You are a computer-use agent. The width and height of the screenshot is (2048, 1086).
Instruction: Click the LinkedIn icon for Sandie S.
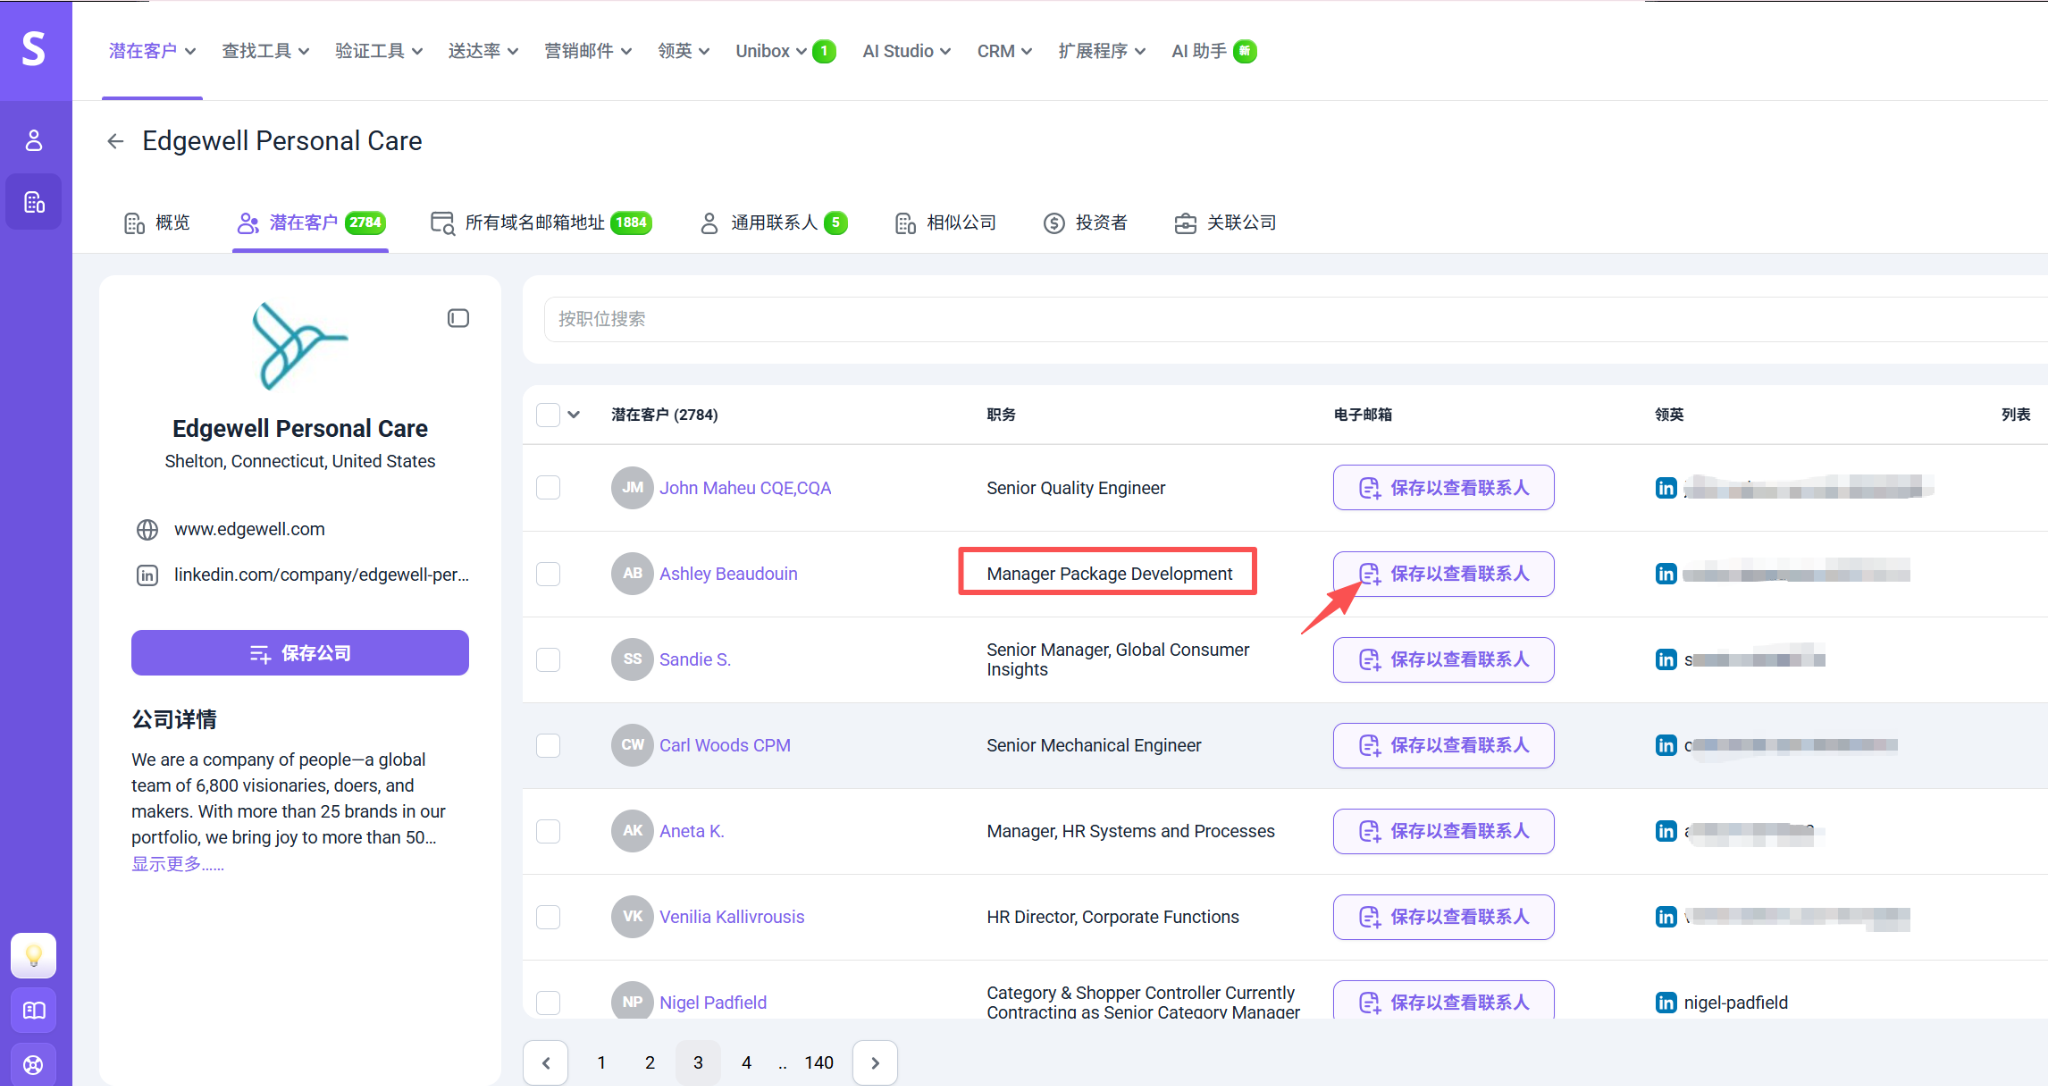tap(1666, 660)
